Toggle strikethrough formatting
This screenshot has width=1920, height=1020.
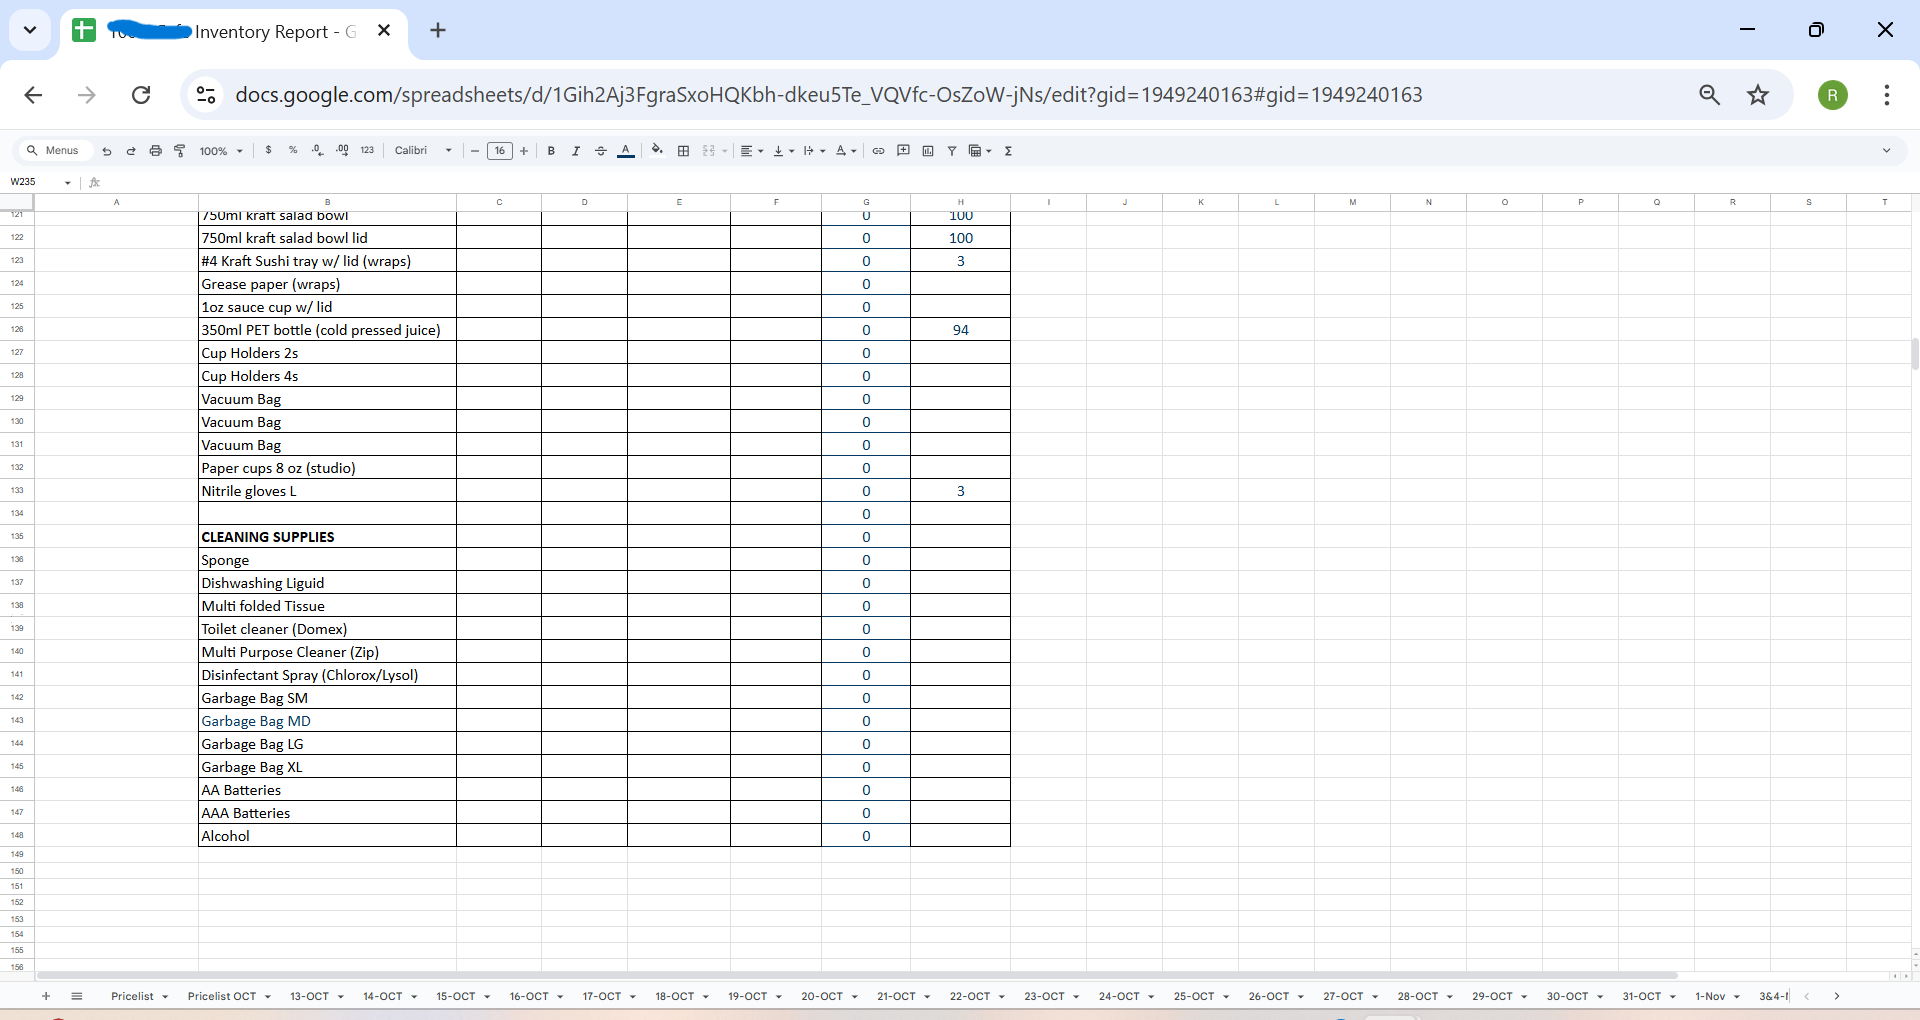pyautogui.click(x=601, y=151)
